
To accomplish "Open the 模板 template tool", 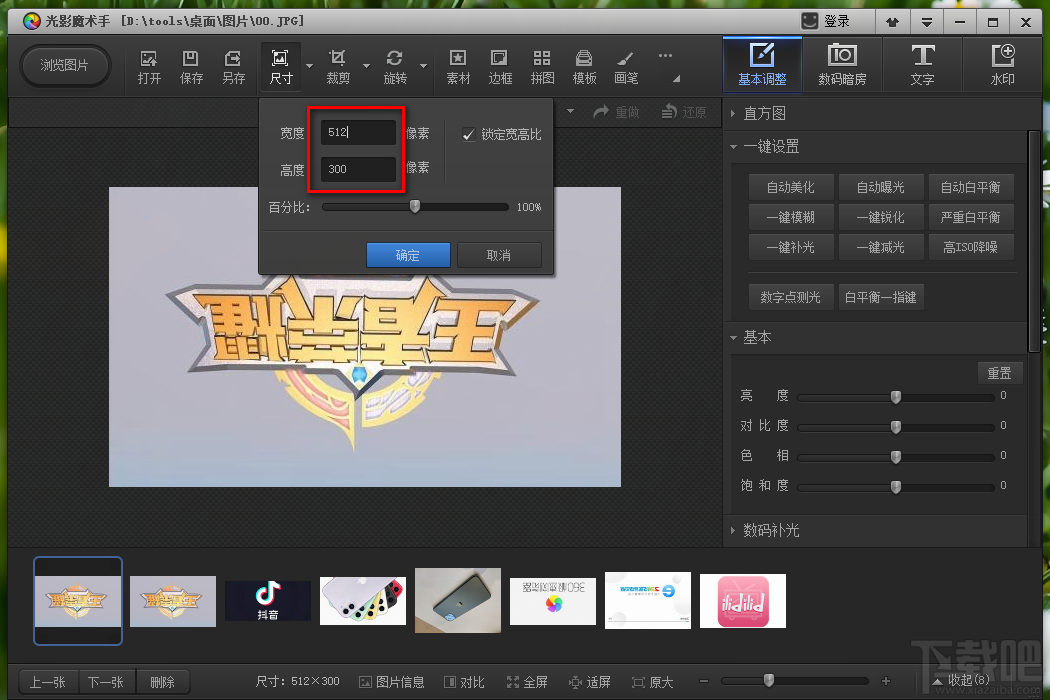I will (x=584, y=66).
